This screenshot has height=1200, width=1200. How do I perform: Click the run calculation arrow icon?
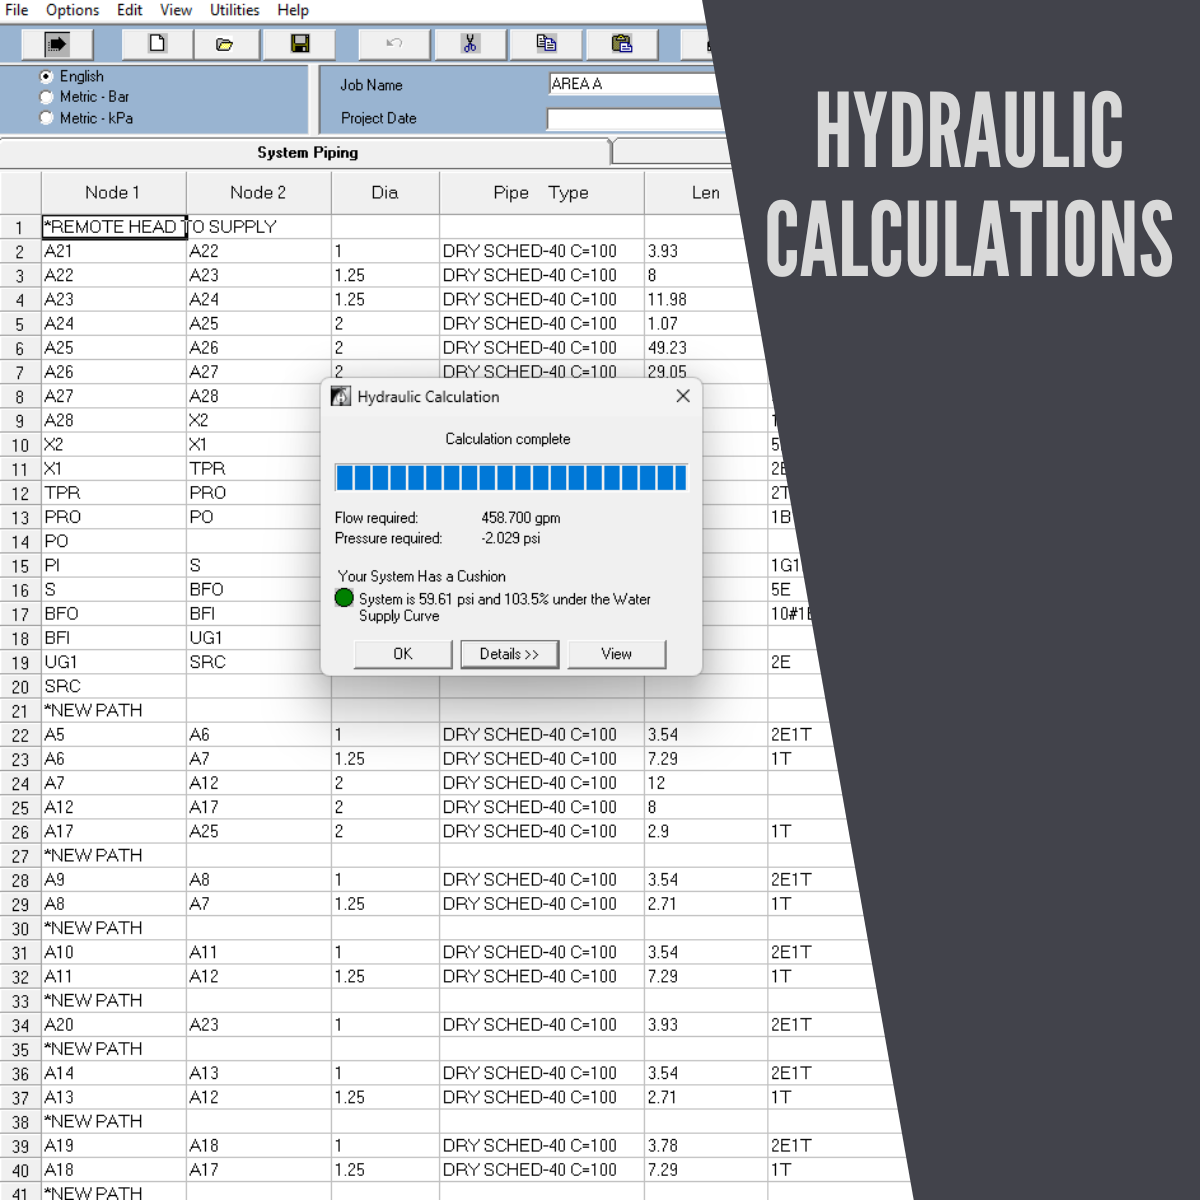57,44
